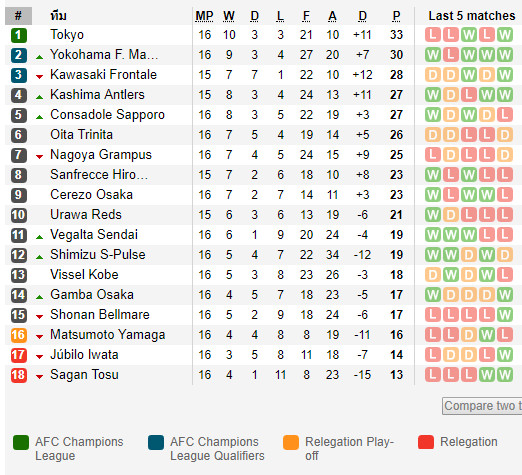Click the Compare two teams button
Viewport: 522px width, 475px height.
point(482,406)
